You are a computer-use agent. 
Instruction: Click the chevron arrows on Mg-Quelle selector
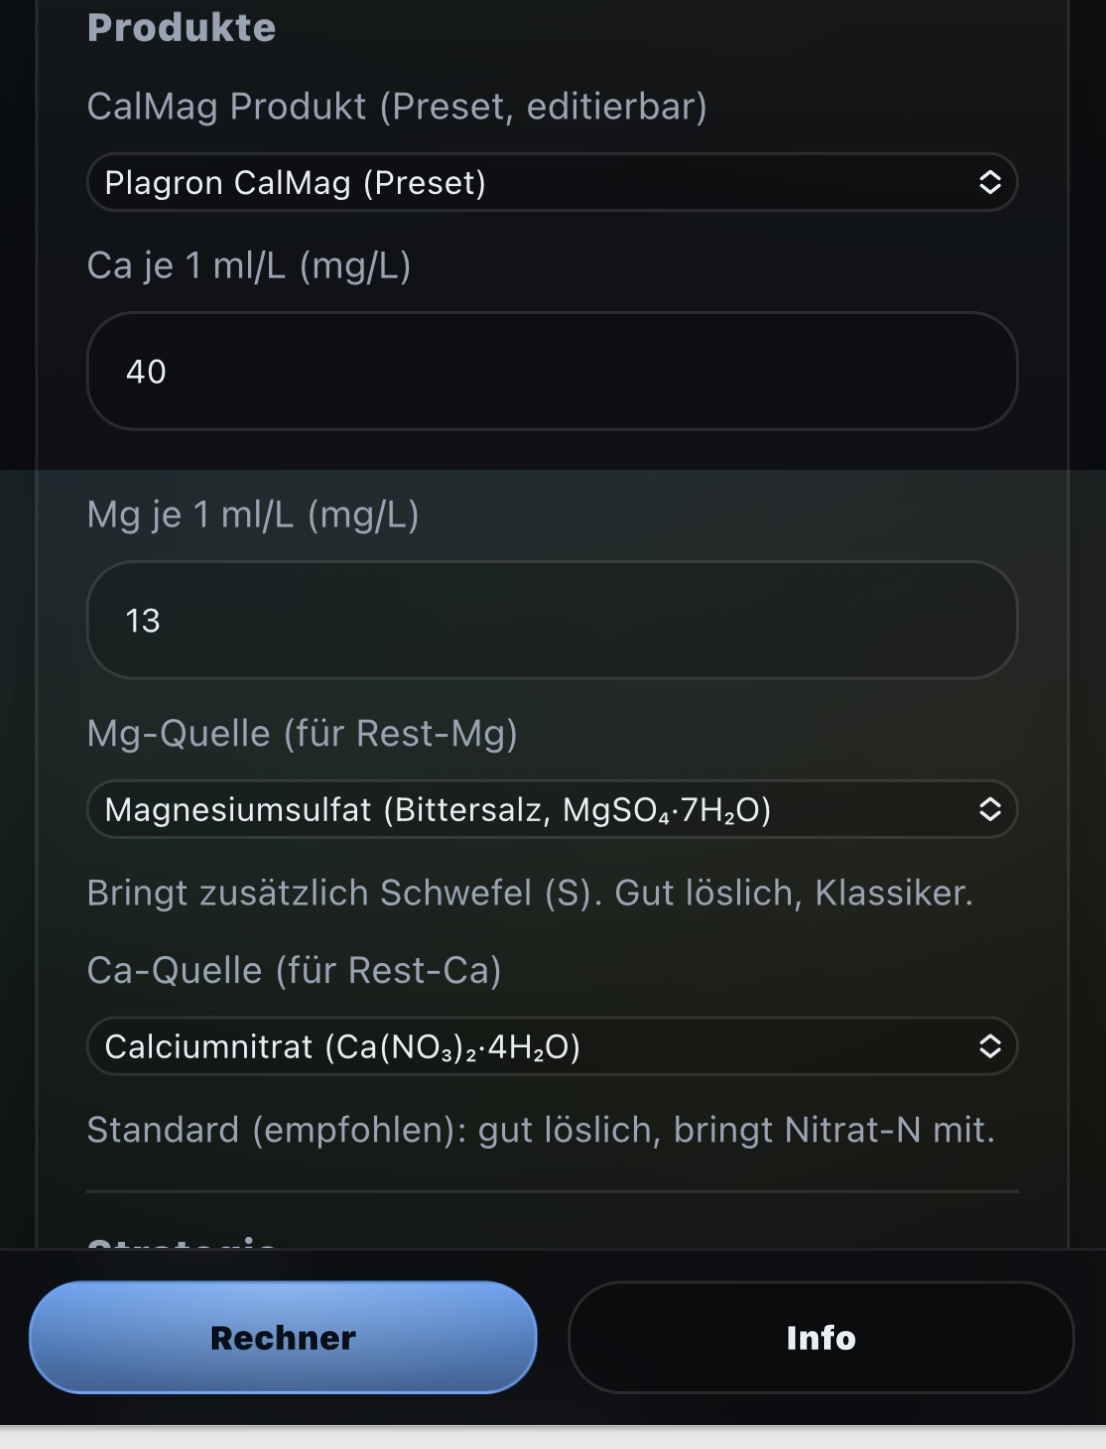989,809
